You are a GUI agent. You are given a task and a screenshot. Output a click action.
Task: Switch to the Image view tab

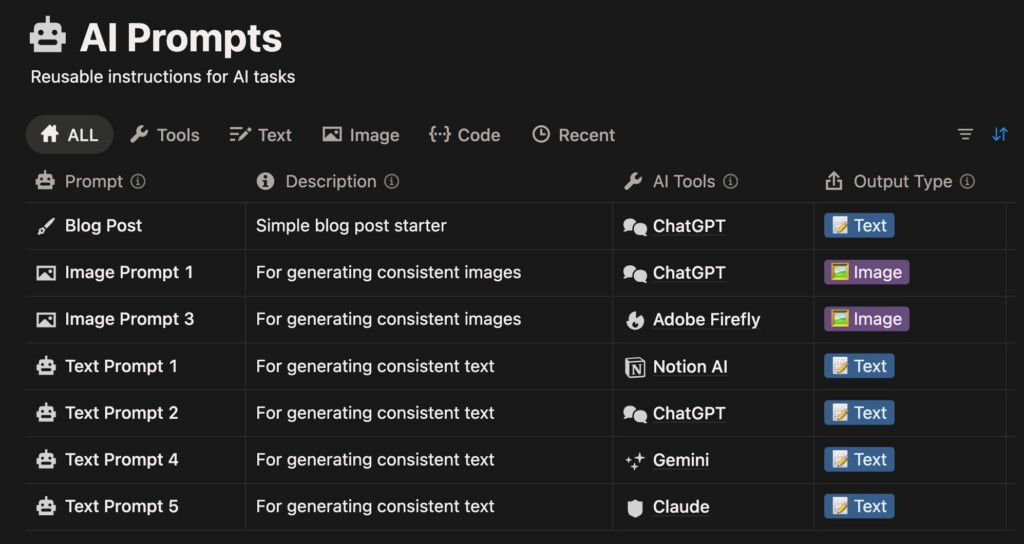(360, 135)
